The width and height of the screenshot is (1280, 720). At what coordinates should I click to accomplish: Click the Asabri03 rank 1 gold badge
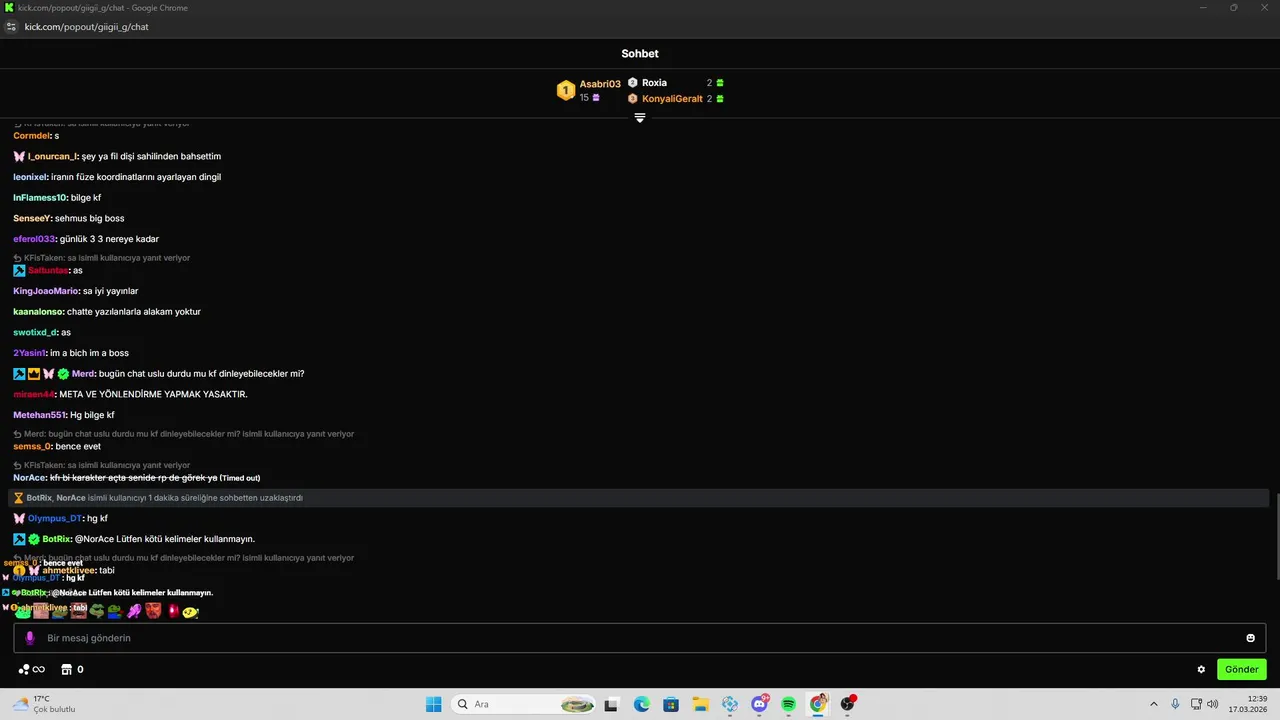tap(565, 91)
